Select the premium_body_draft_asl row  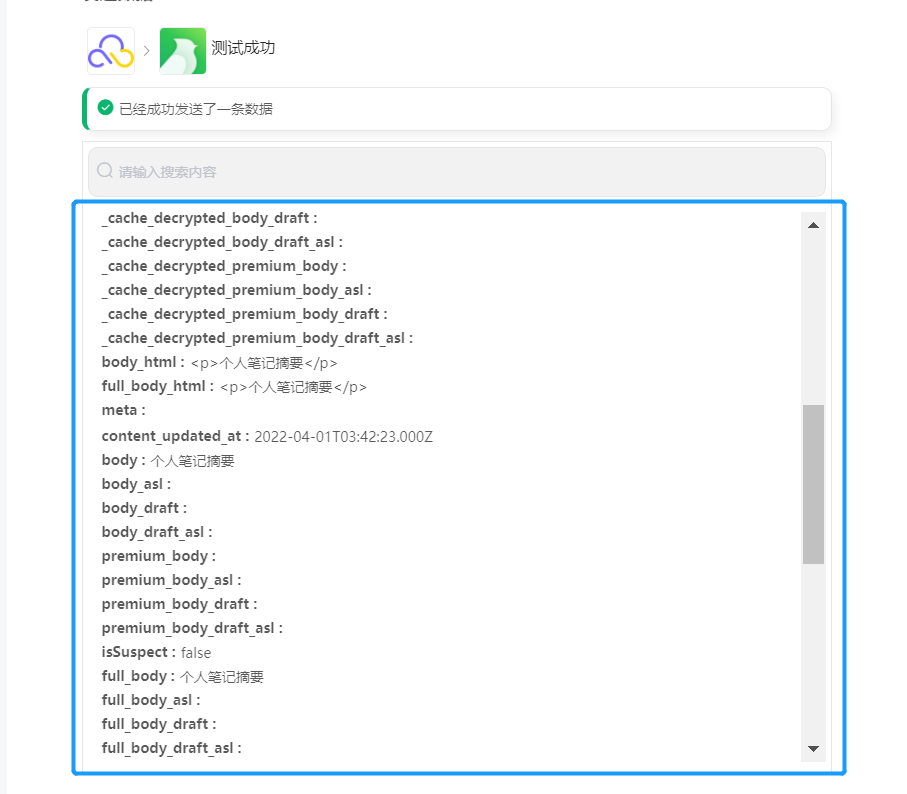[193, 628]
